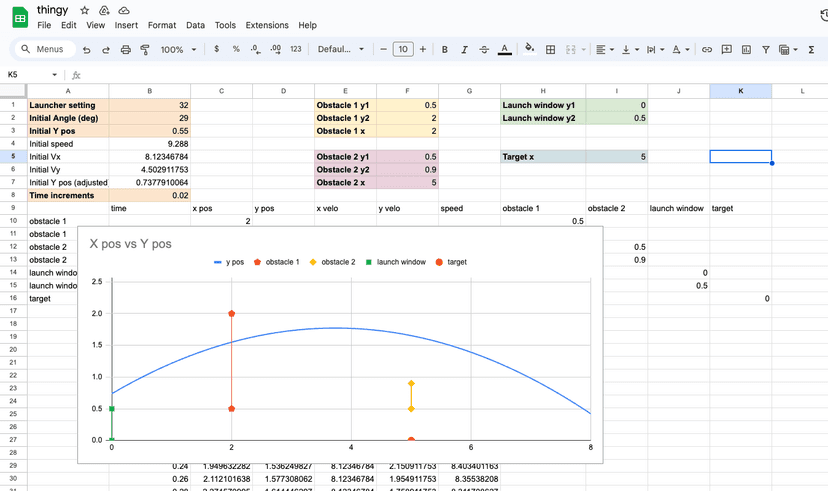
Task: Toggle bold formatting
Action: [x=444, y=49]
